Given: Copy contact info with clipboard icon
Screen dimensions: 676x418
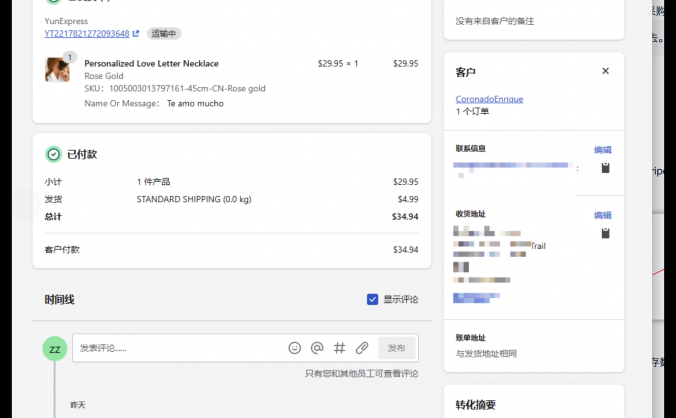Looking at the screenshot, I should (x=605, y=168).
